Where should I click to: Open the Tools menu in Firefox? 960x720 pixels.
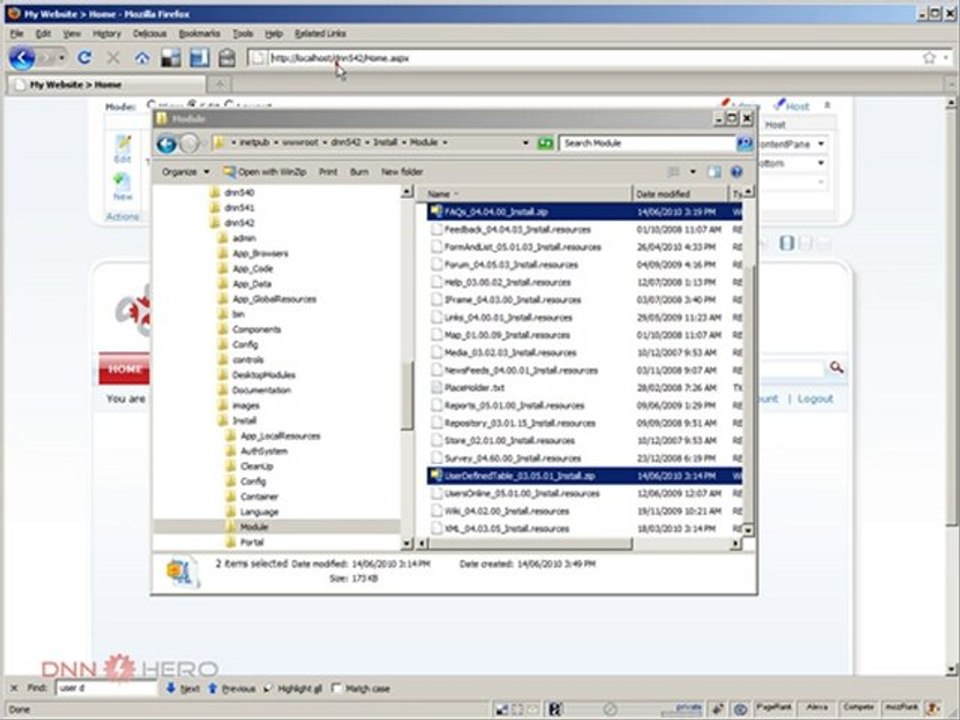pyautogui.click(x=242, y=34)
